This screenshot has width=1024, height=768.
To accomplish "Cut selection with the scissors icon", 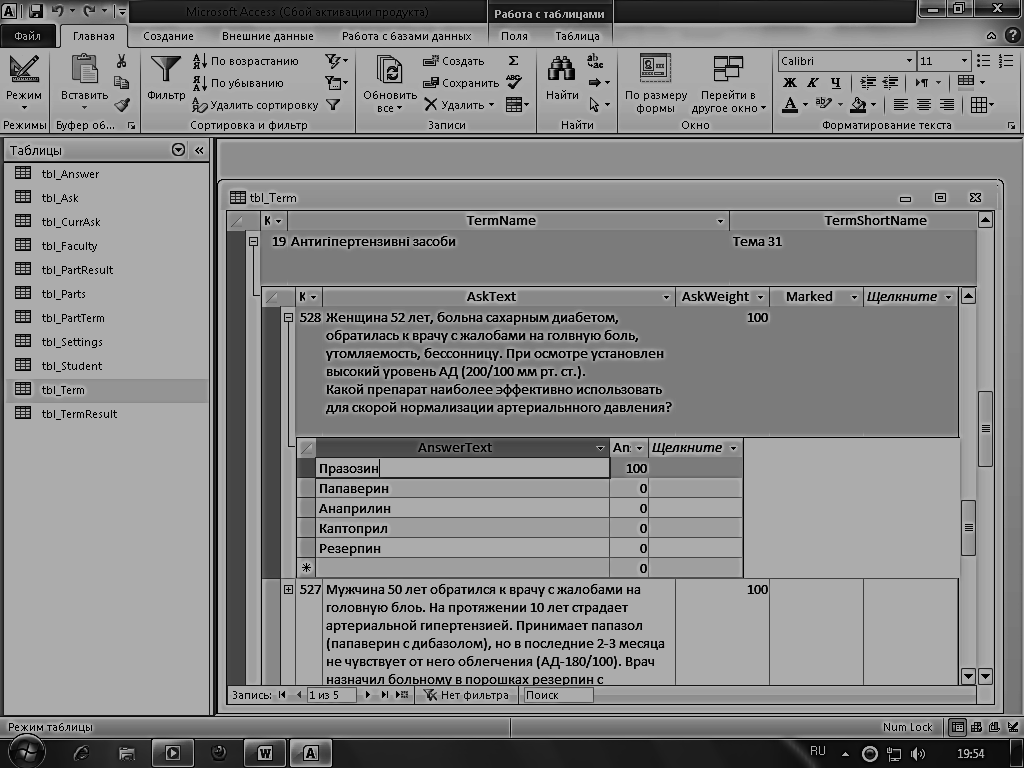I will click(121, 61).
